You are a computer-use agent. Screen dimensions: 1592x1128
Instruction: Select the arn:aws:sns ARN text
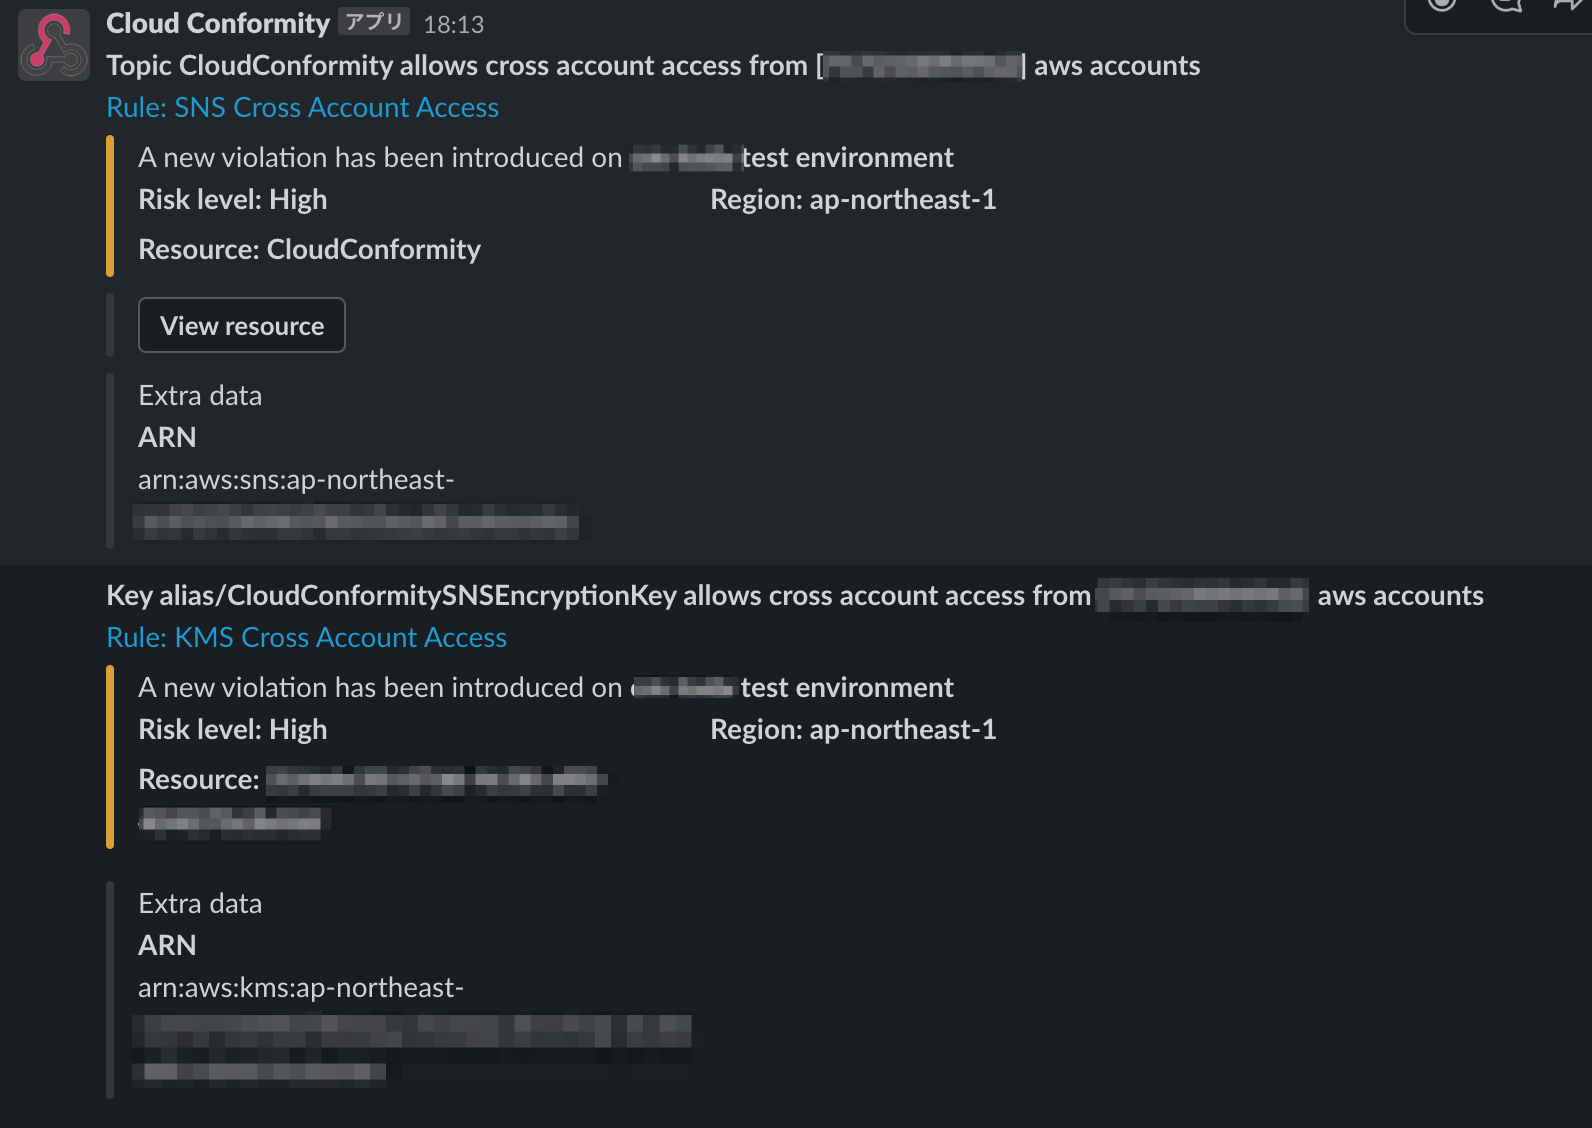click(296, 480)
